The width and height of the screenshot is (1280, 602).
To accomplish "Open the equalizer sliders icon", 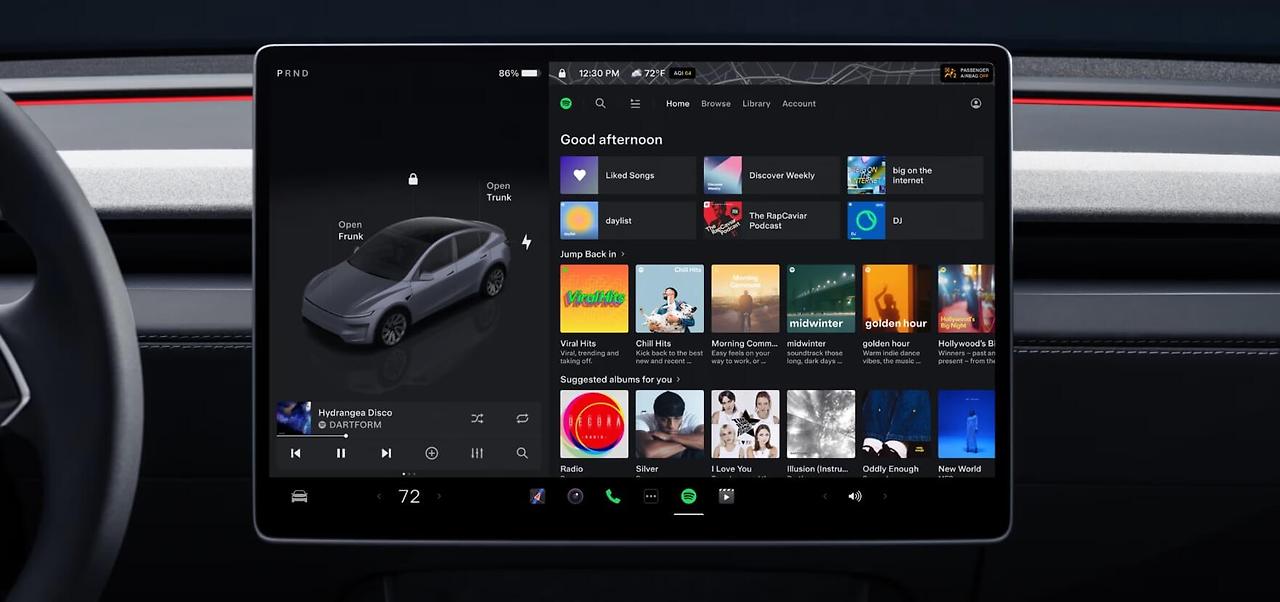I will (x=477, y=453).
